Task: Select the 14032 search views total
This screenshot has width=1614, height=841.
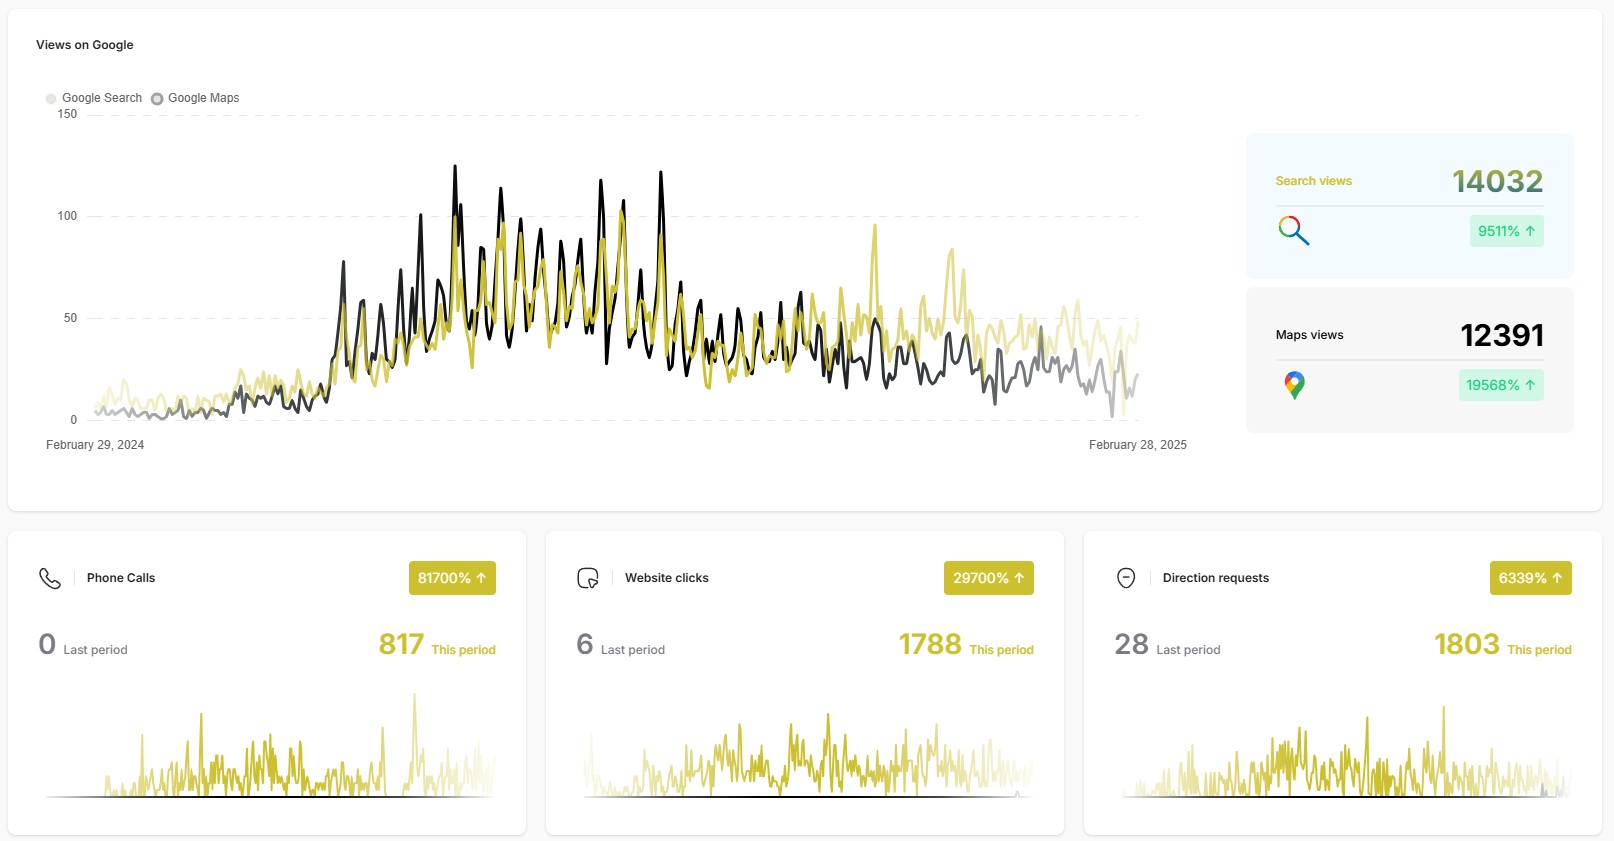Action: pos(1497,181)
